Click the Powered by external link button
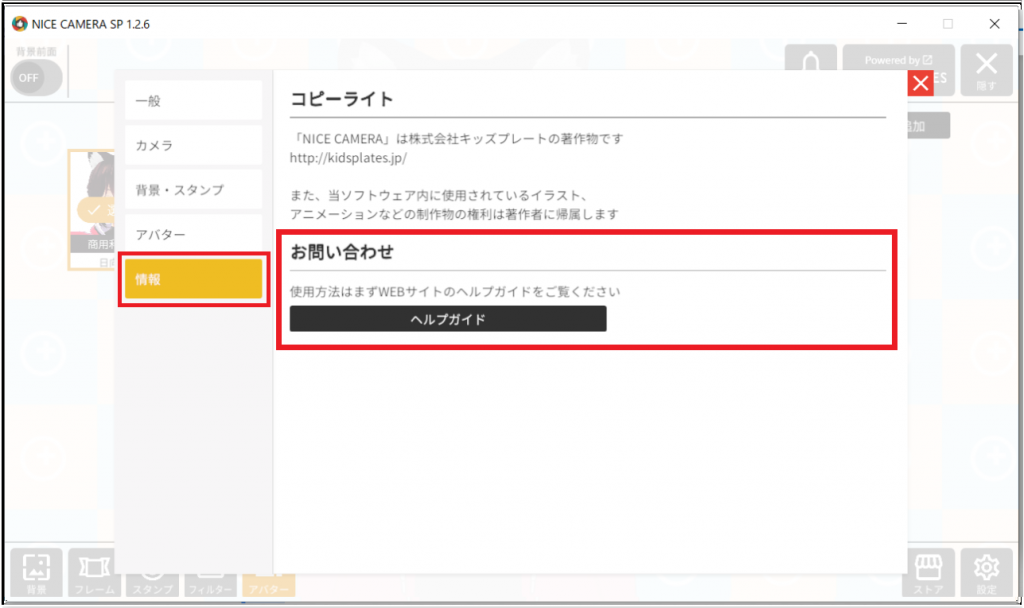This screenshot has height=608, width=1024. point(899,60)
